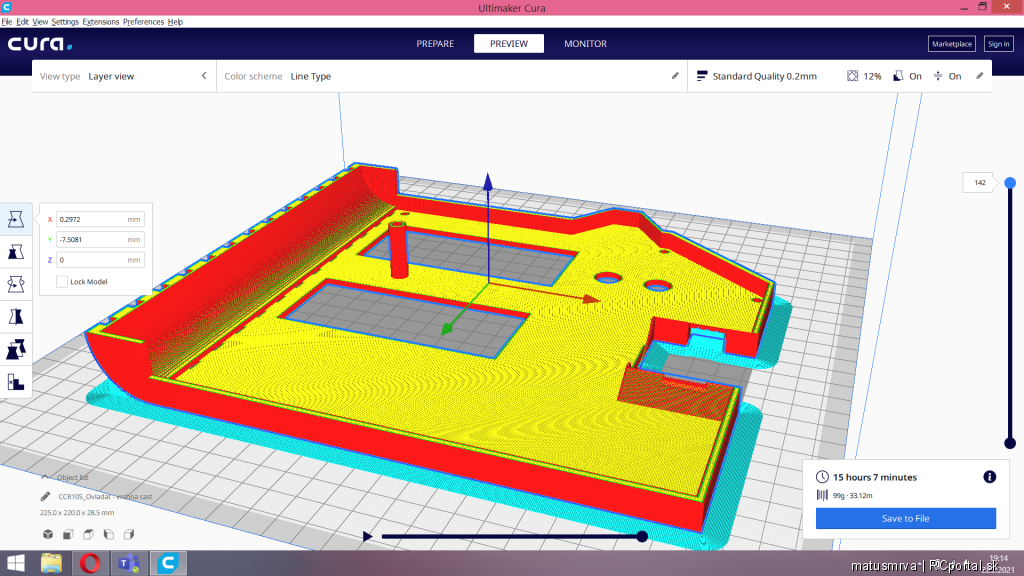Click the support On icon

[x=899, y=76]
